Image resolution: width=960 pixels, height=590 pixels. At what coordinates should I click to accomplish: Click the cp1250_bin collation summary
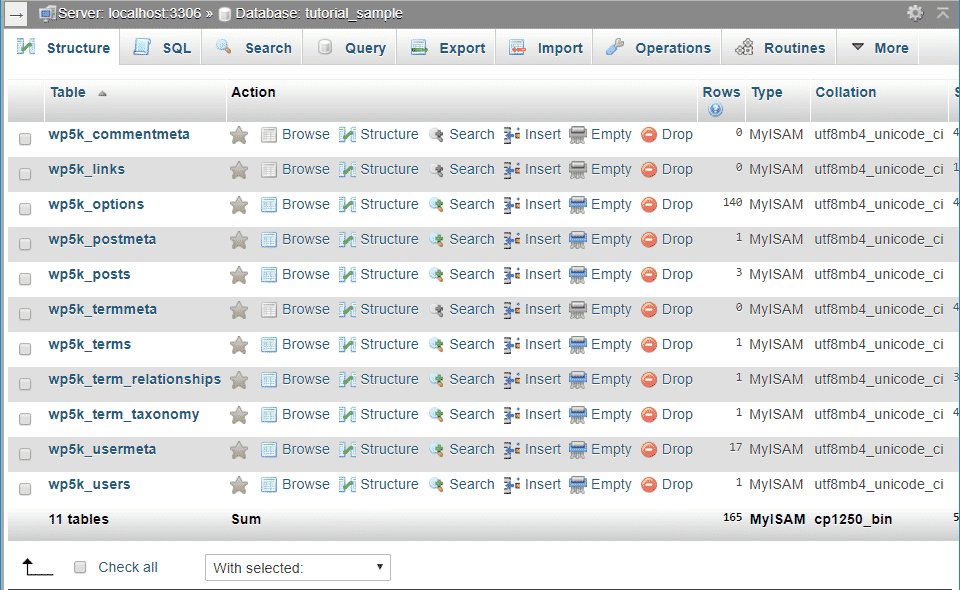[x=853, y=520]
